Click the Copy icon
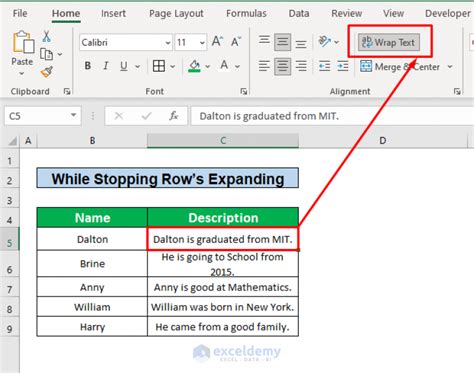The image size is (474, 373). [46, 54]
